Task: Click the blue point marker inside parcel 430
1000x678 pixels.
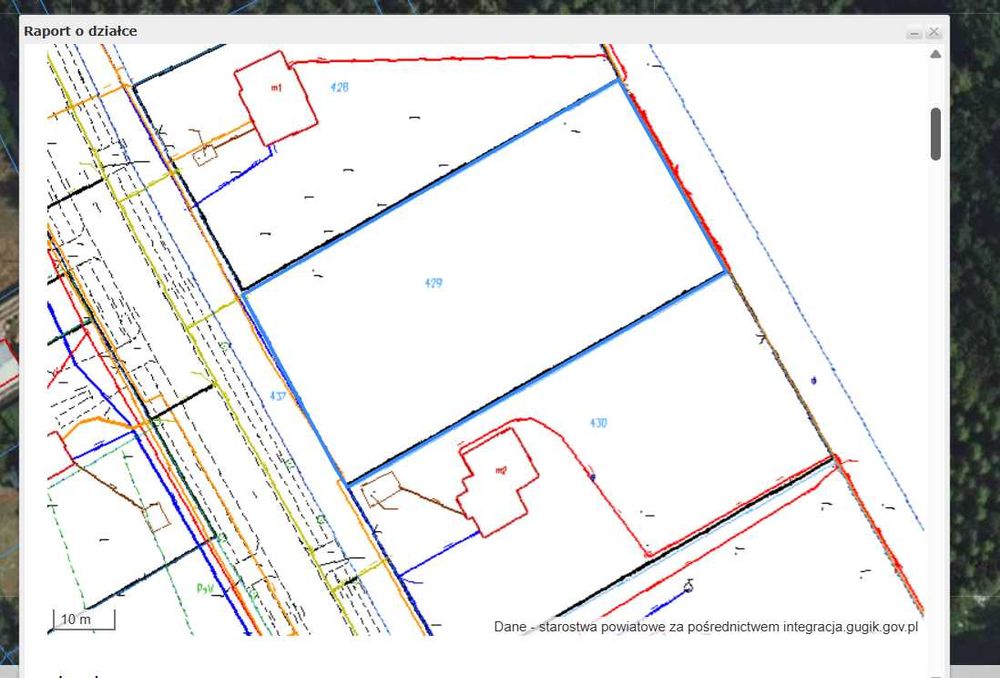Action: point(592,476)
